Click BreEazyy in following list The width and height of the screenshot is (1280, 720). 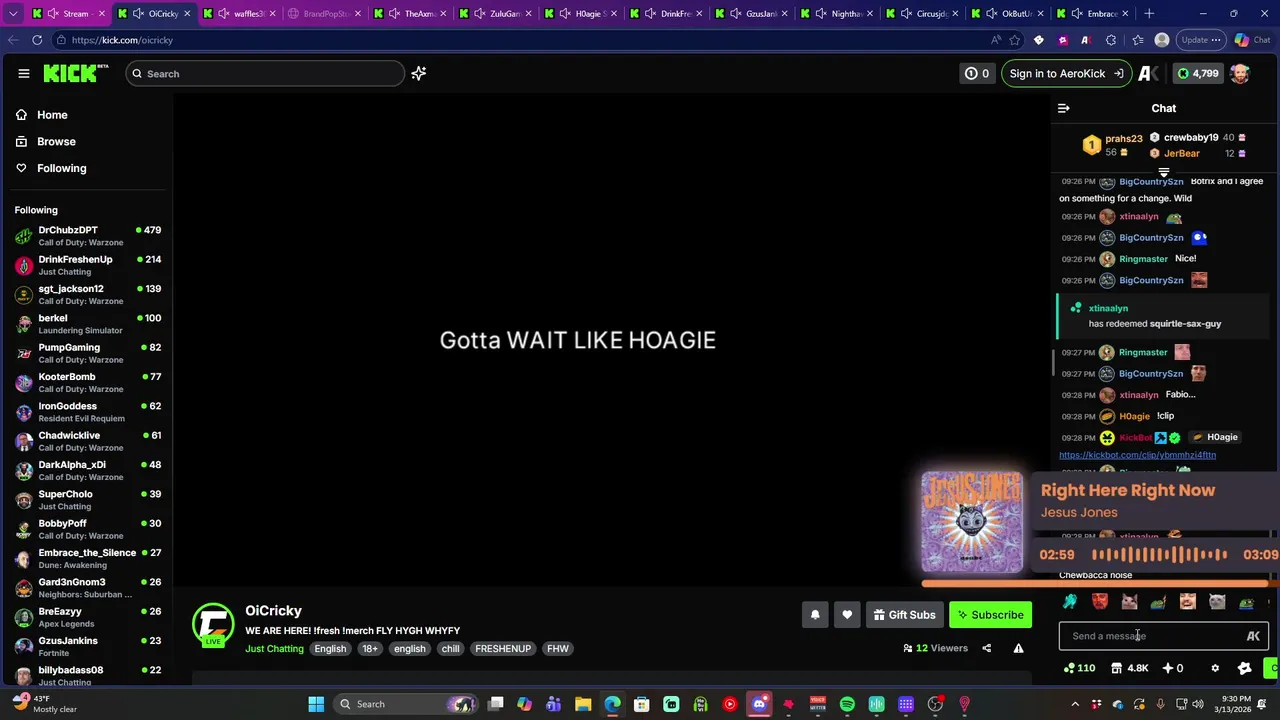point(88,617)
